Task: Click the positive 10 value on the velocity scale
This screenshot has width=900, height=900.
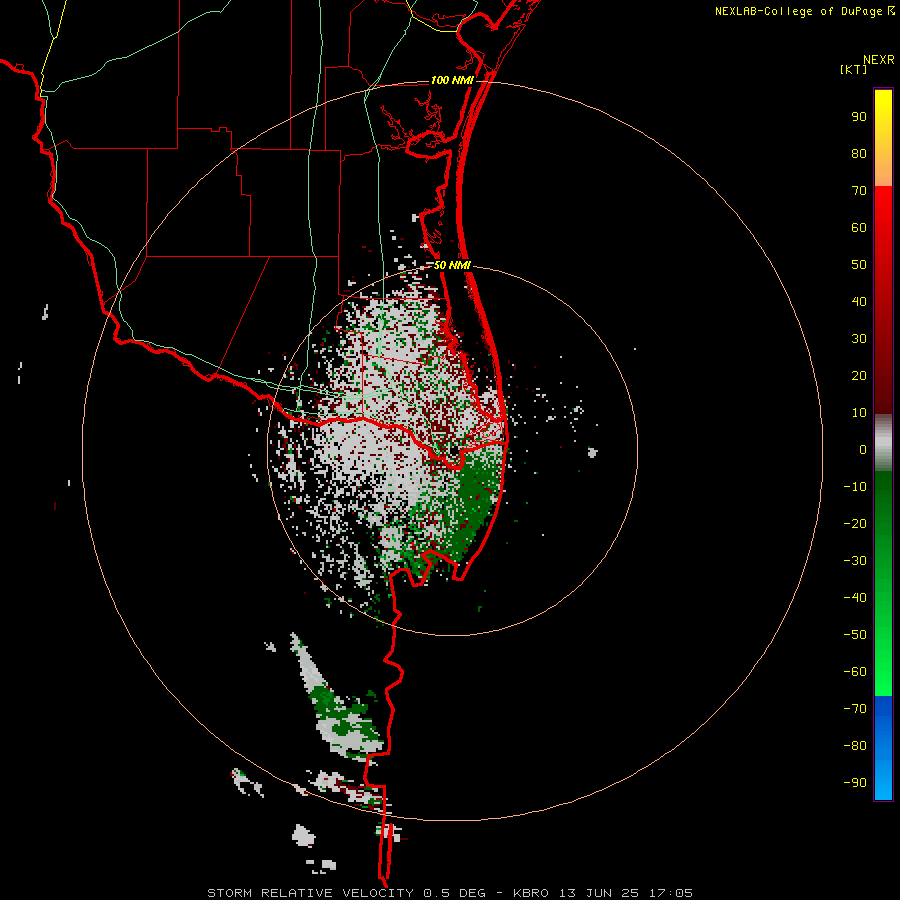Action: click(859, 413)
